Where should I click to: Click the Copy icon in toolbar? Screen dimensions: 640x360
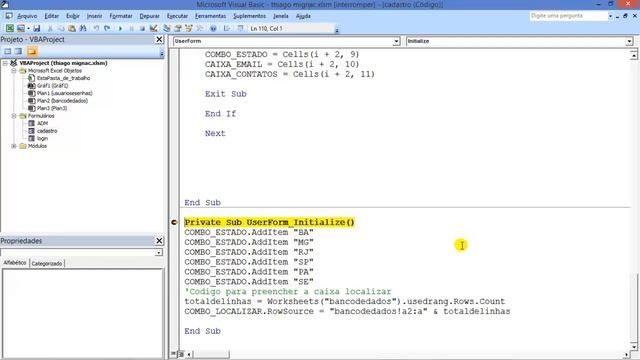pyautogui.click(x=60, y=29)
